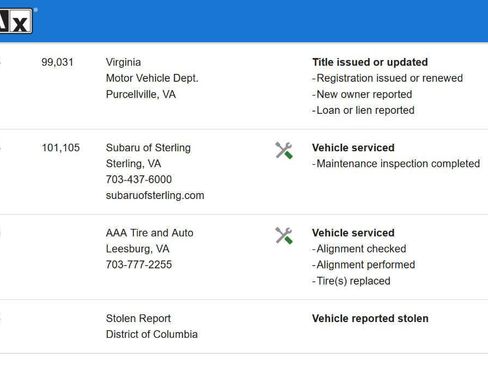488x366 pixels.
Task: Click New owner reported line
Action: pos(362,94)
